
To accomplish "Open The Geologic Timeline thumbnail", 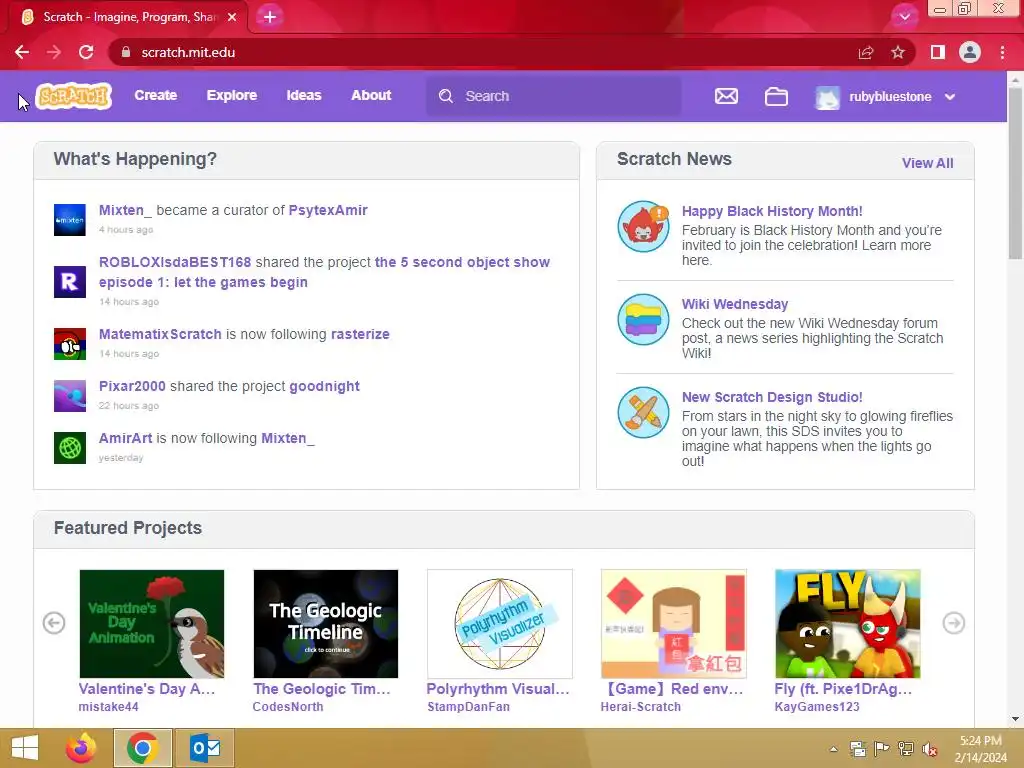I will point(326,624).
